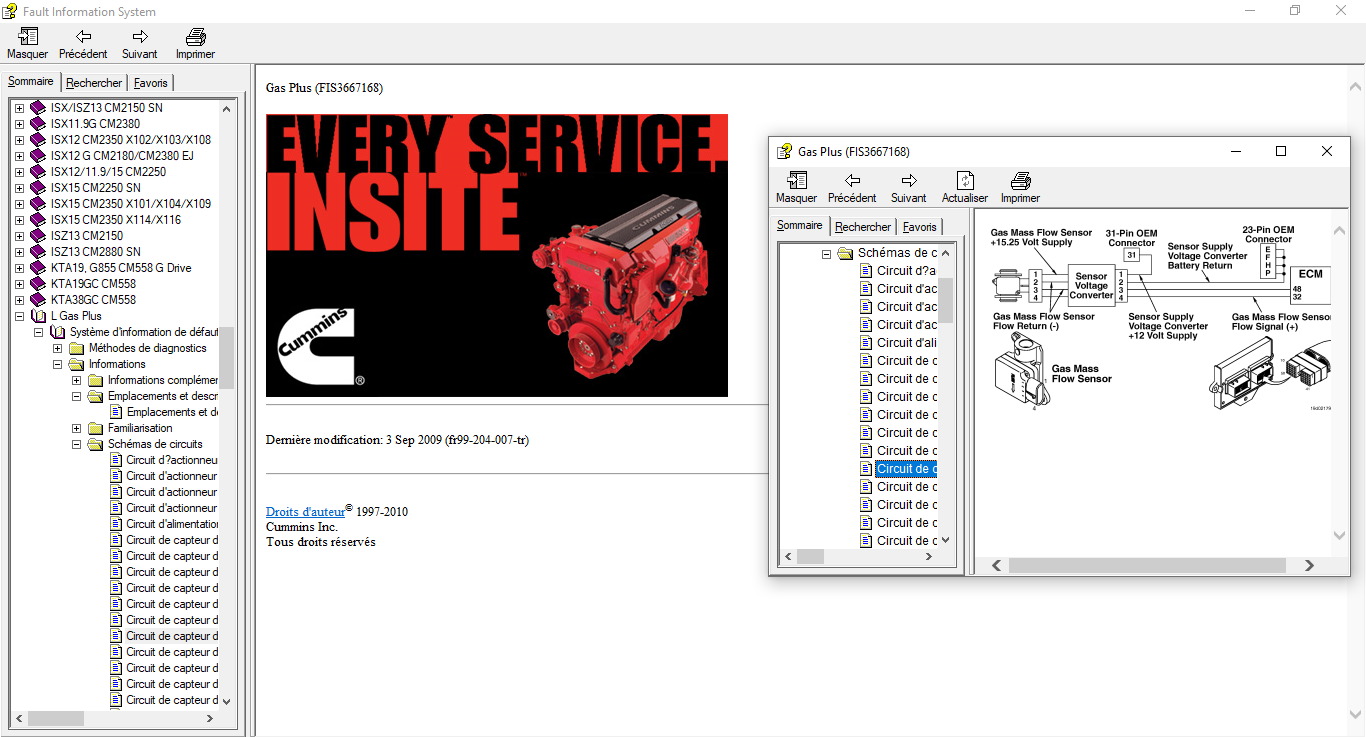Expand the ISZ13 CM2880 SN node
1366x737 pixels.
point(19,252)
